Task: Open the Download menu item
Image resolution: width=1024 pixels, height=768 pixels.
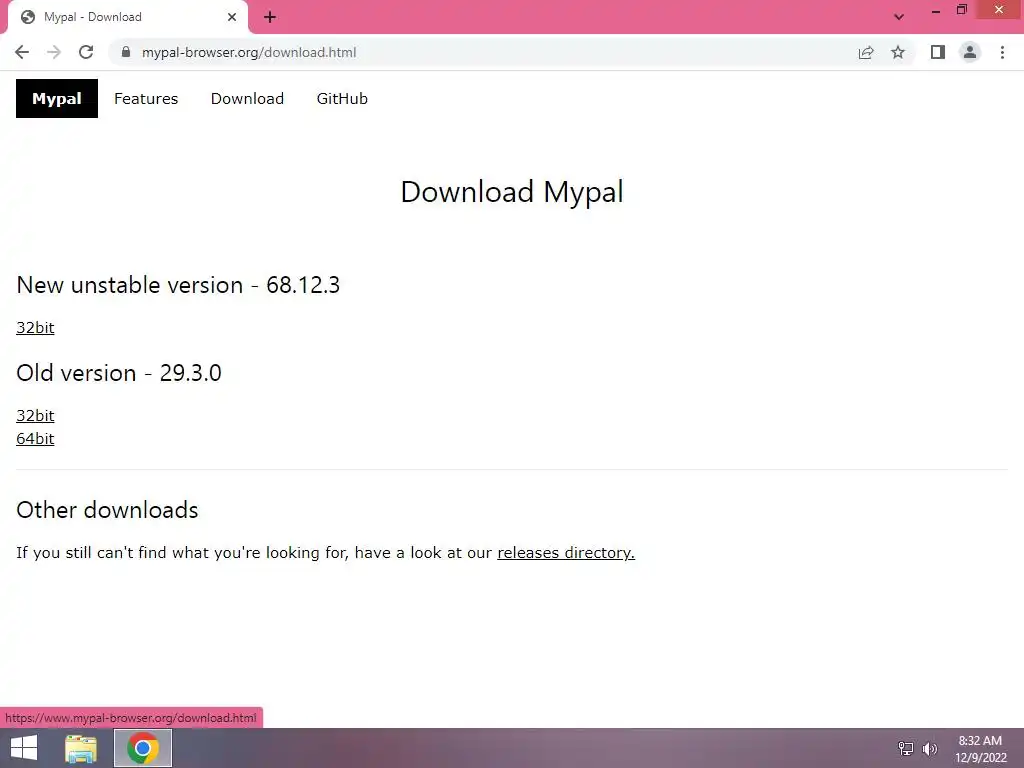Action: click(x=248, y=99)
